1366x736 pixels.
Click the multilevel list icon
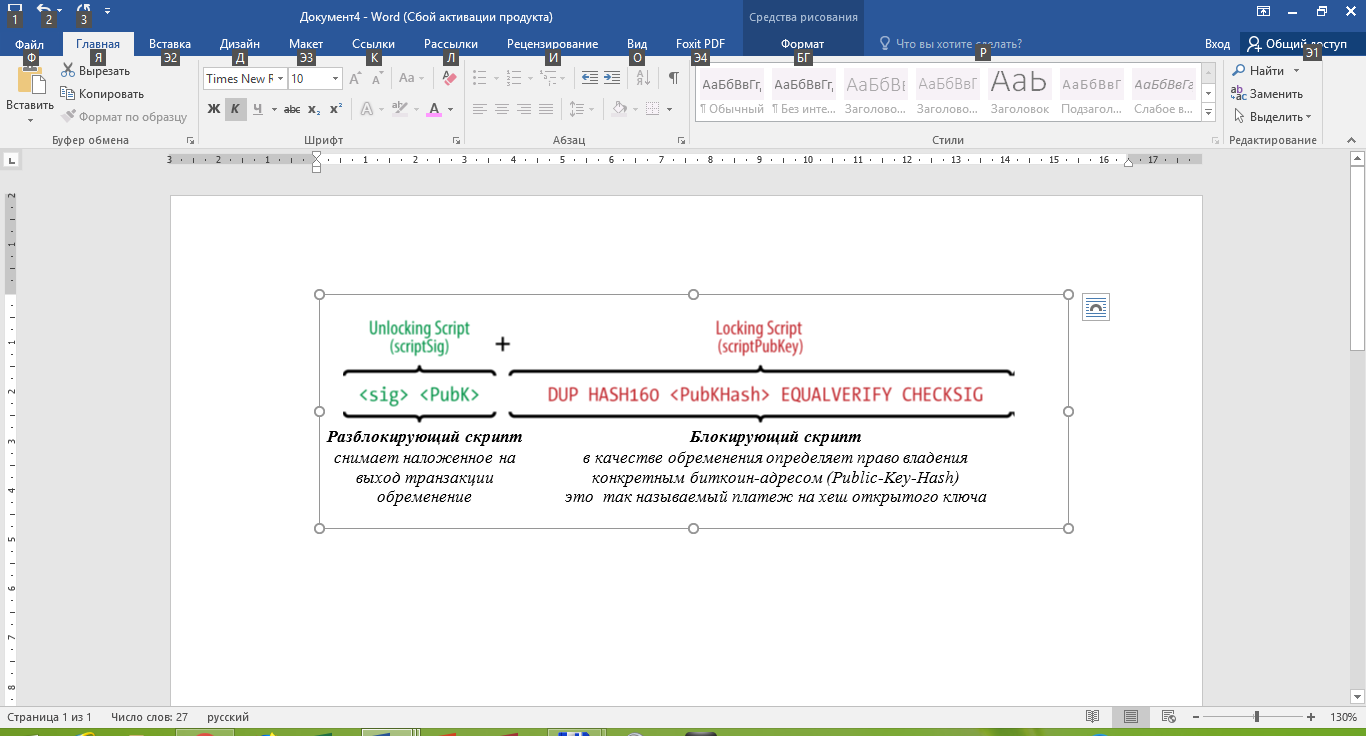(x=550, y=78)
